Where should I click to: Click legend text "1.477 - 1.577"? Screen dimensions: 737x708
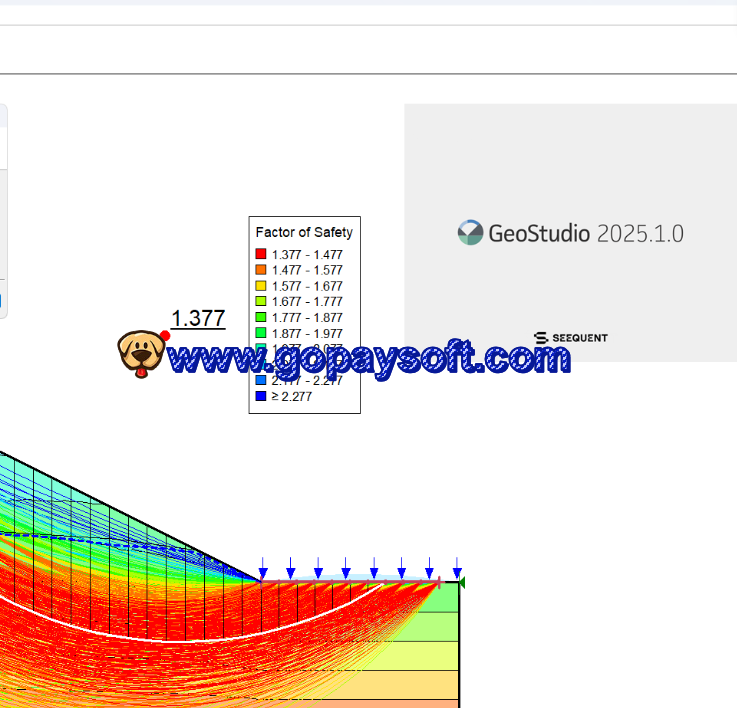pos(307,270)
